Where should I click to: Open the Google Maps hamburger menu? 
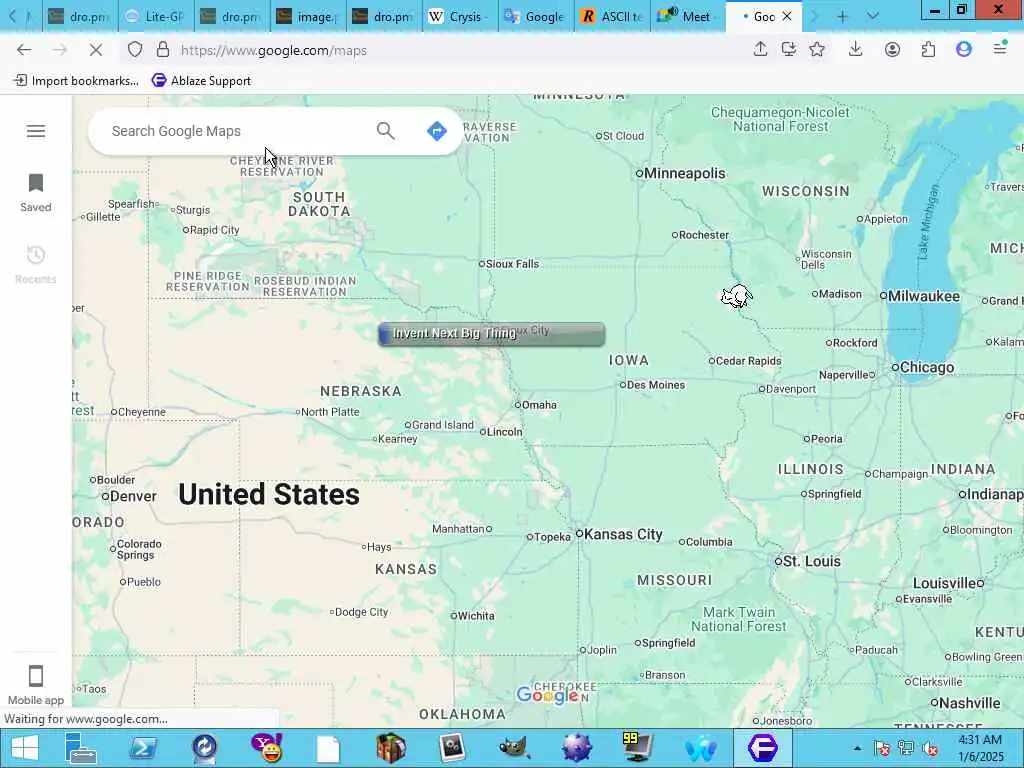(x=36, y=131)
